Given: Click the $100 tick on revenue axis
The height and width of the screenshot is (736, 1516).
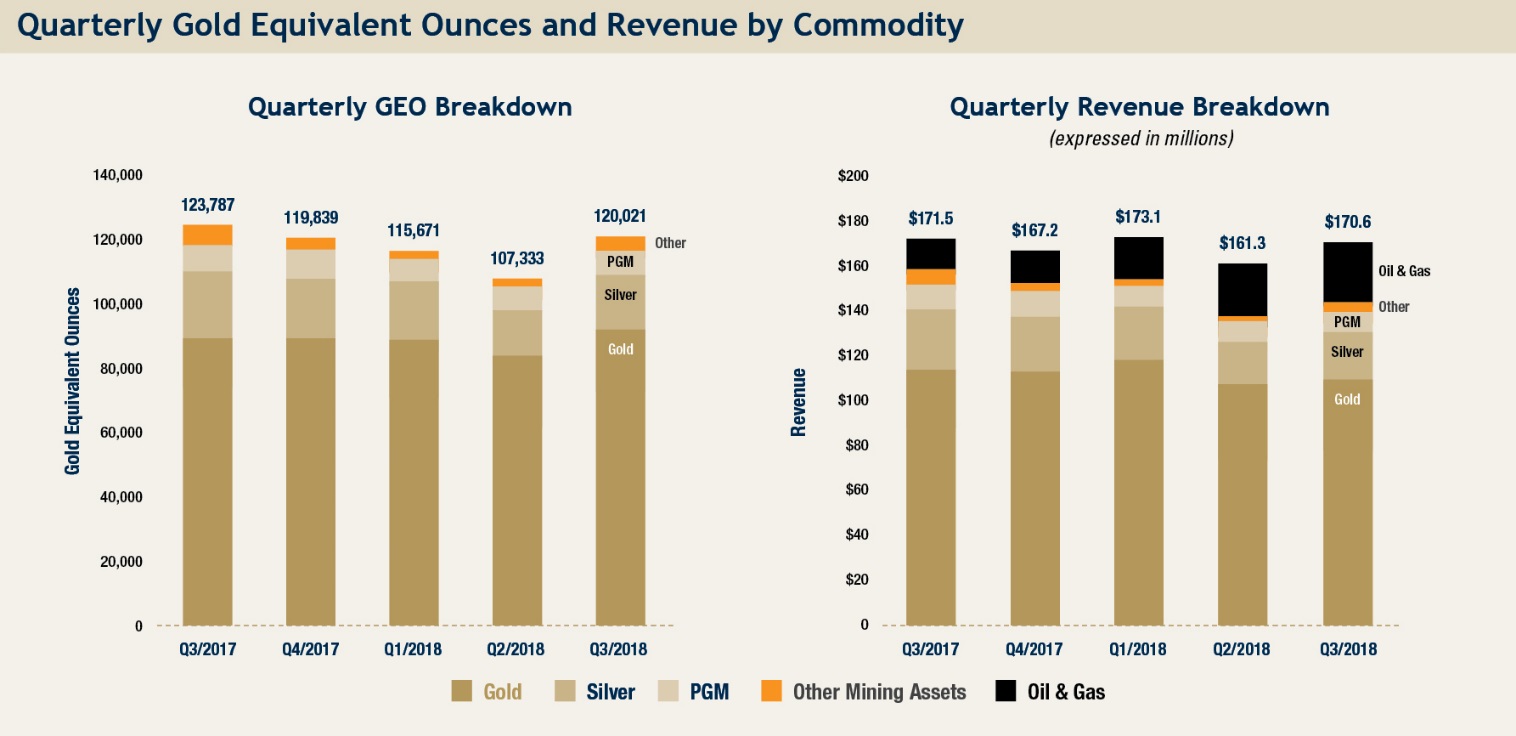Looking at the screenshot, I should pos(855,400).
